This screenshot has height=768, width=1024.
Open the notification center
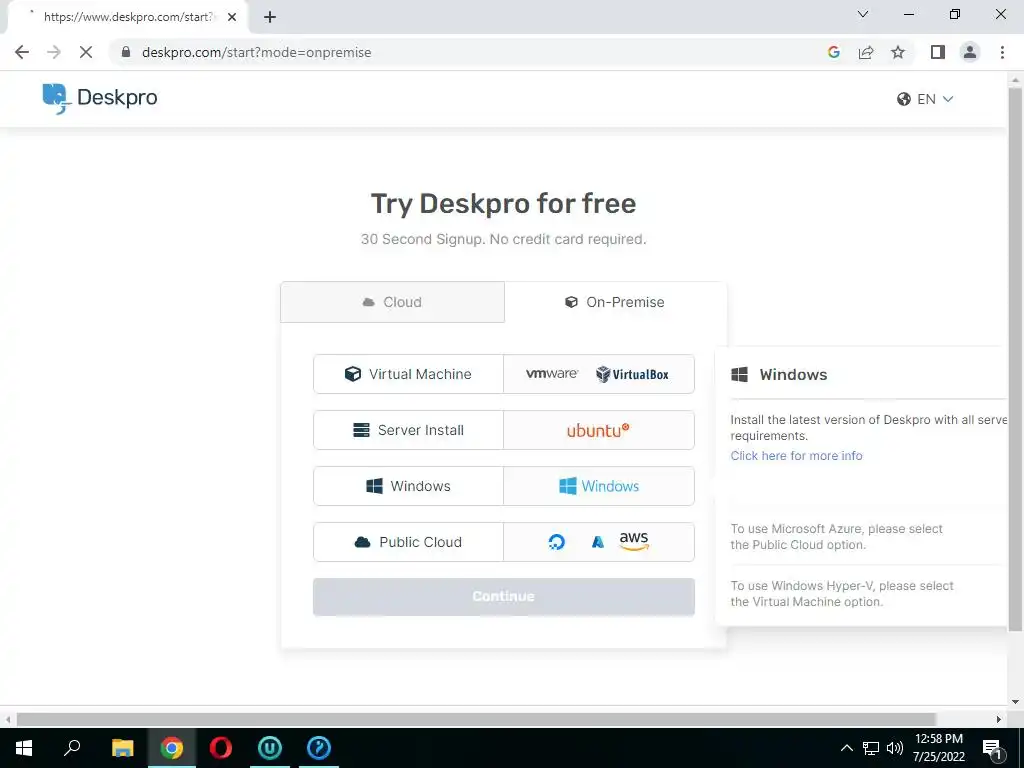pyautogui.click(x=993, y=749)
